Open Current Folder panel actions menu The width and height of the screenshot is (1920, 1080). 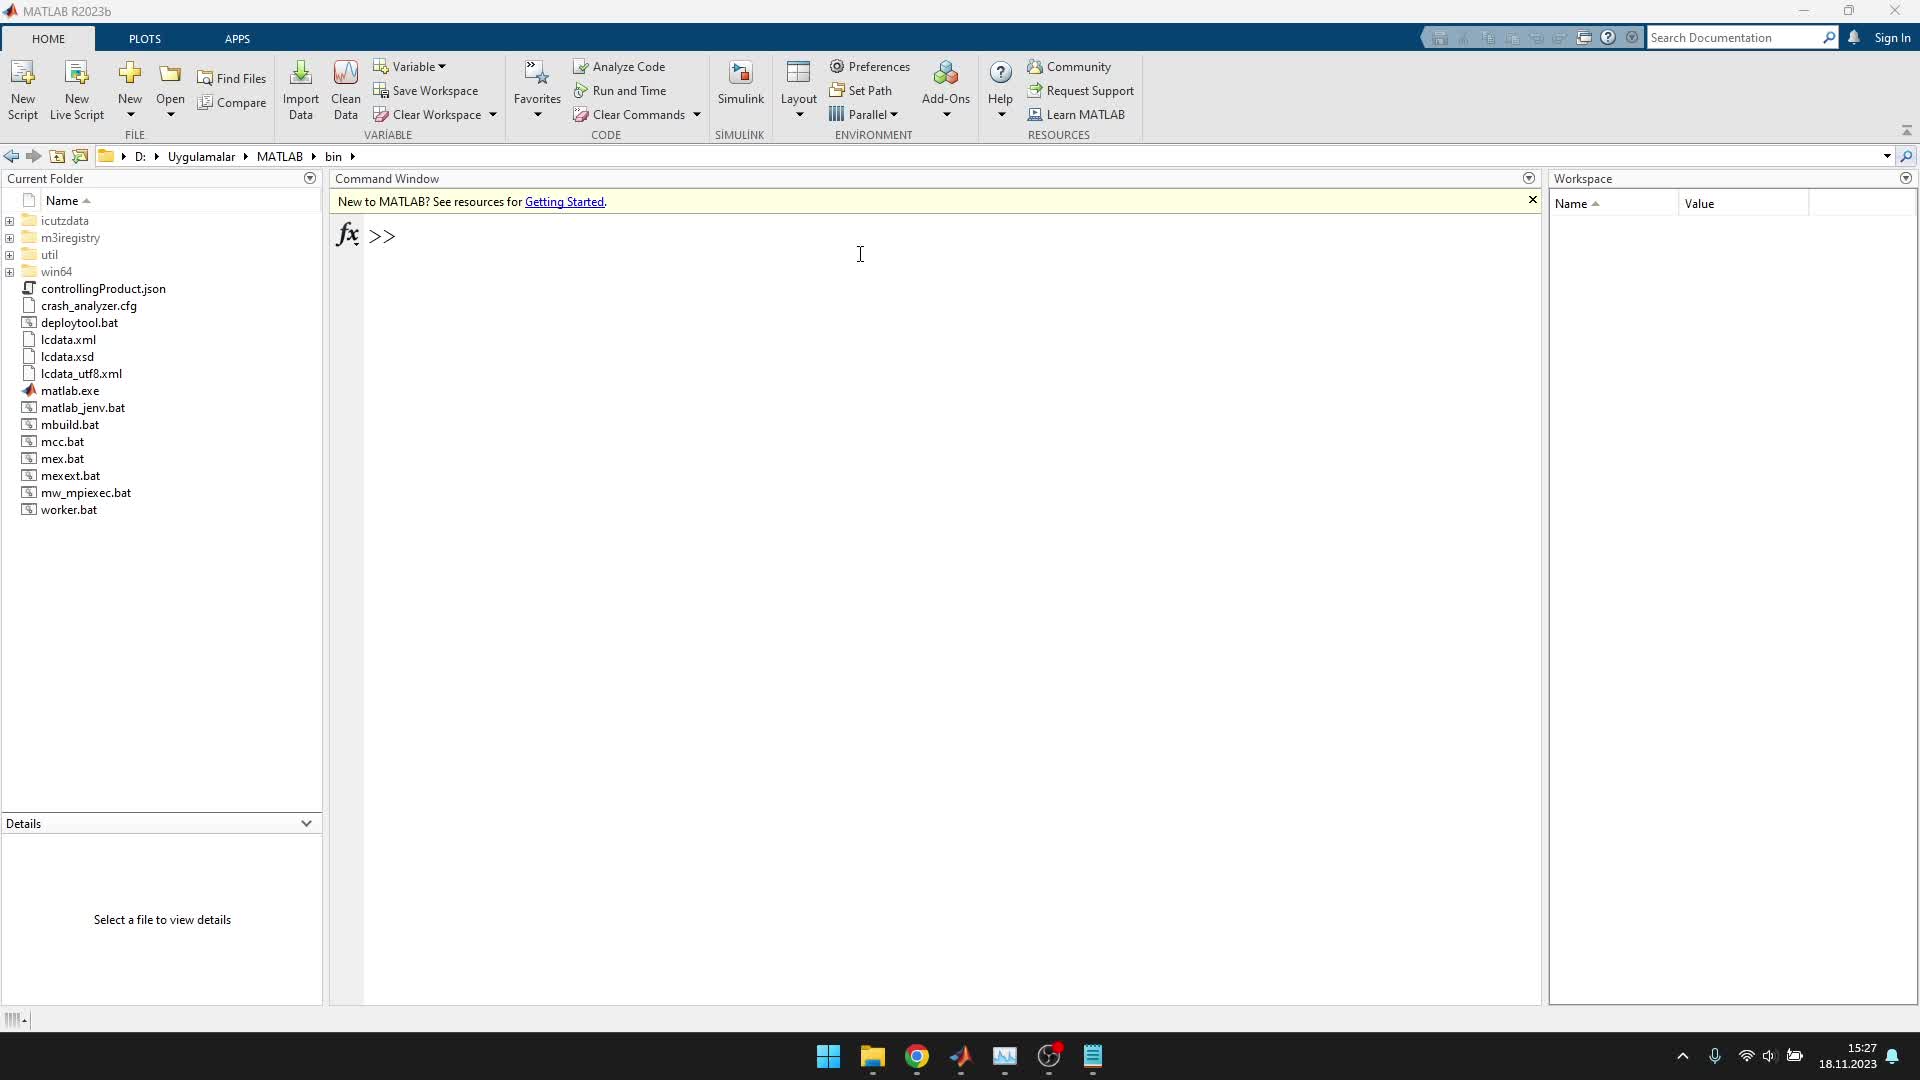pyautogui.click(x=310, y=178)
